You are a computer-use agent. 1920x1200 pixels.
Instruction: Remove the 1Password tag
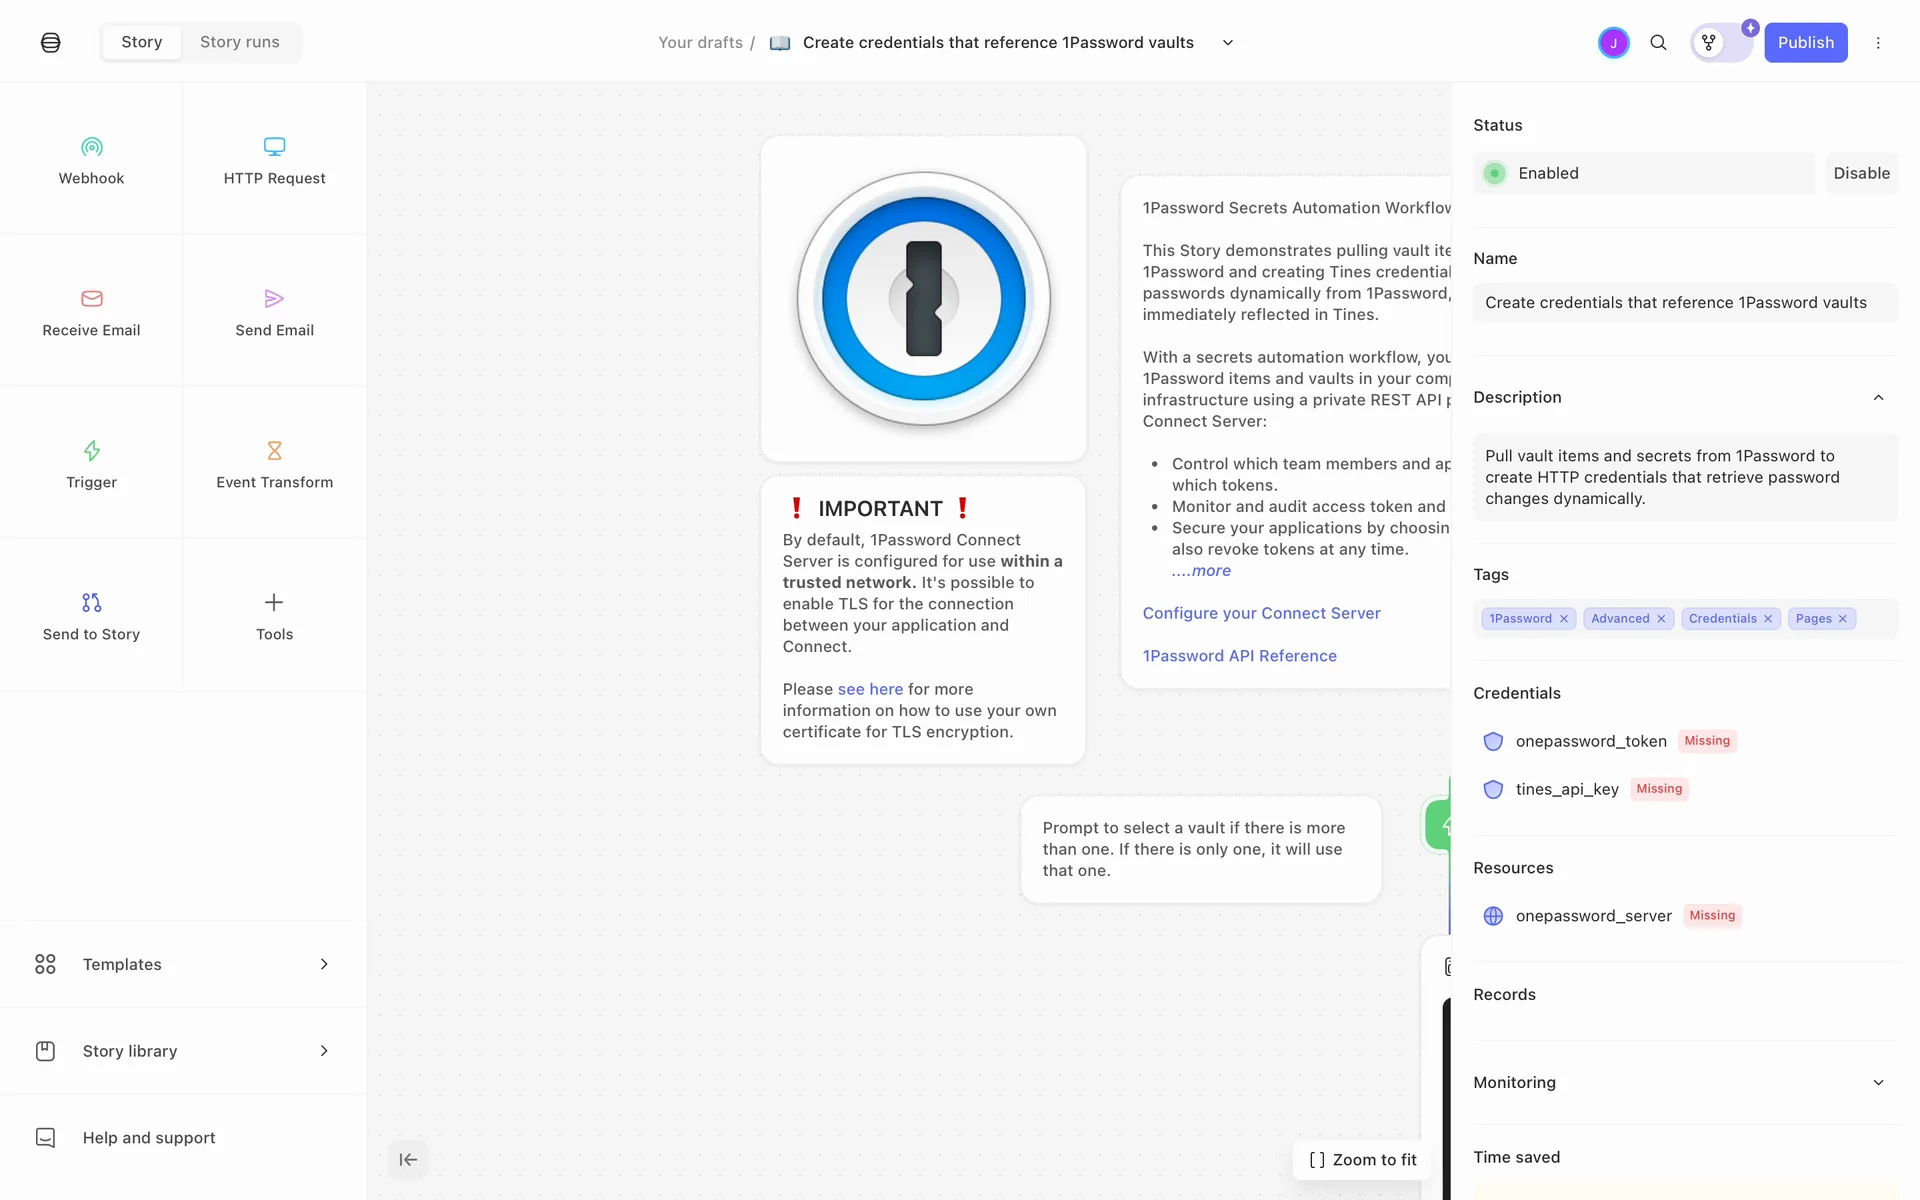click(x=1564, y=619)
